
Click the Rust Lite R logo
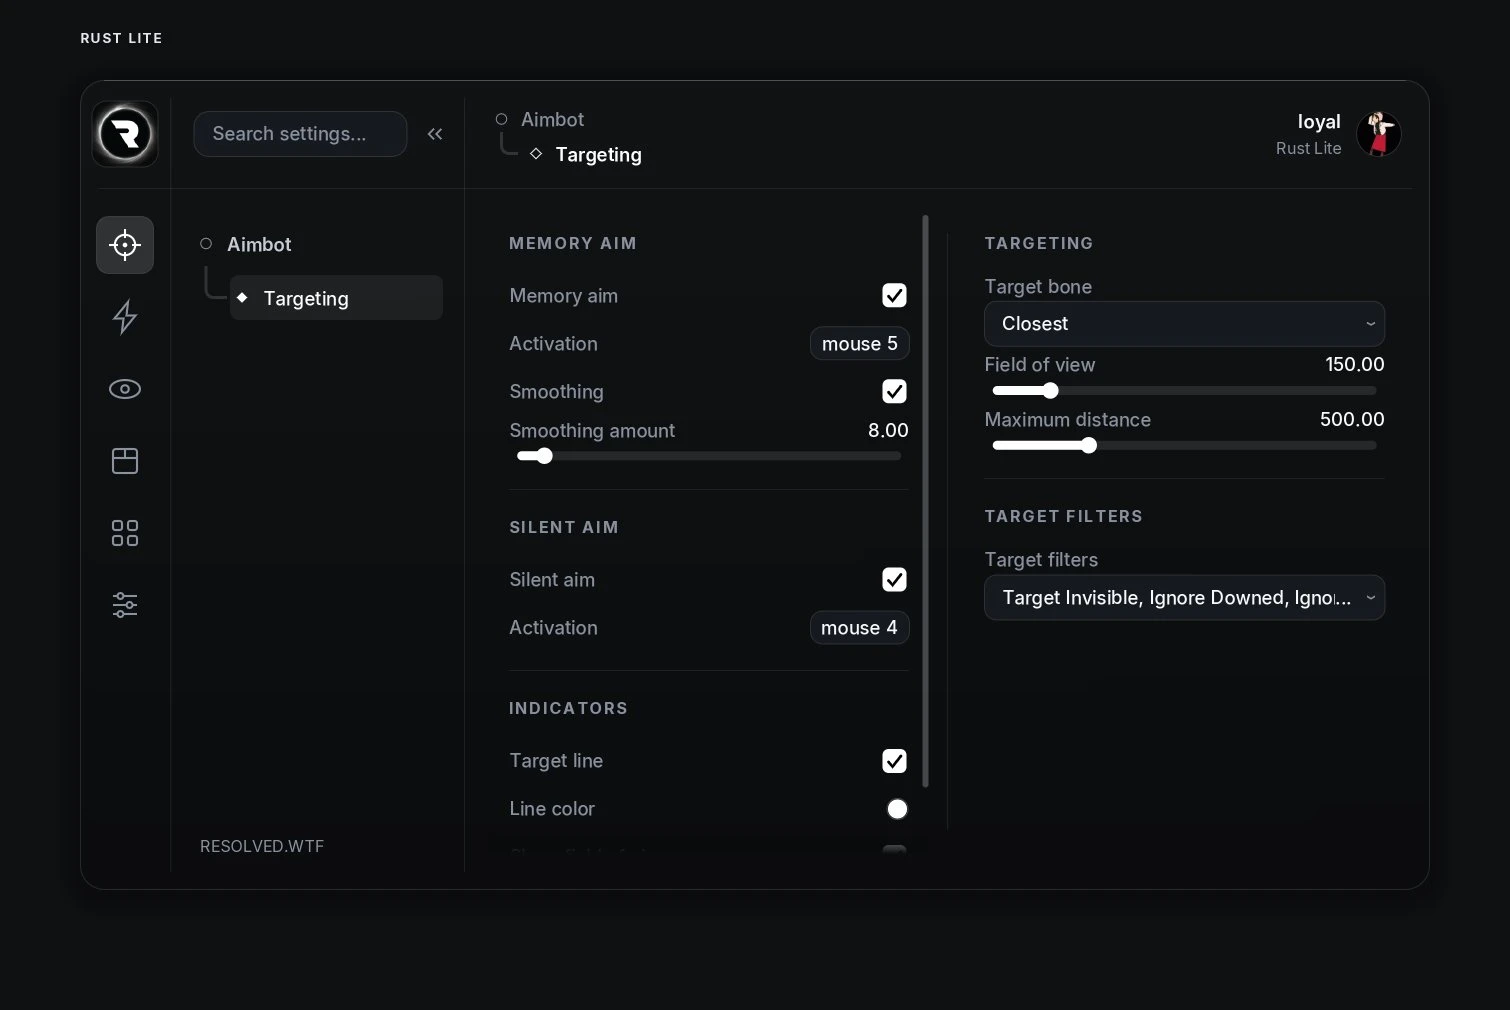(x=125, y=134)
